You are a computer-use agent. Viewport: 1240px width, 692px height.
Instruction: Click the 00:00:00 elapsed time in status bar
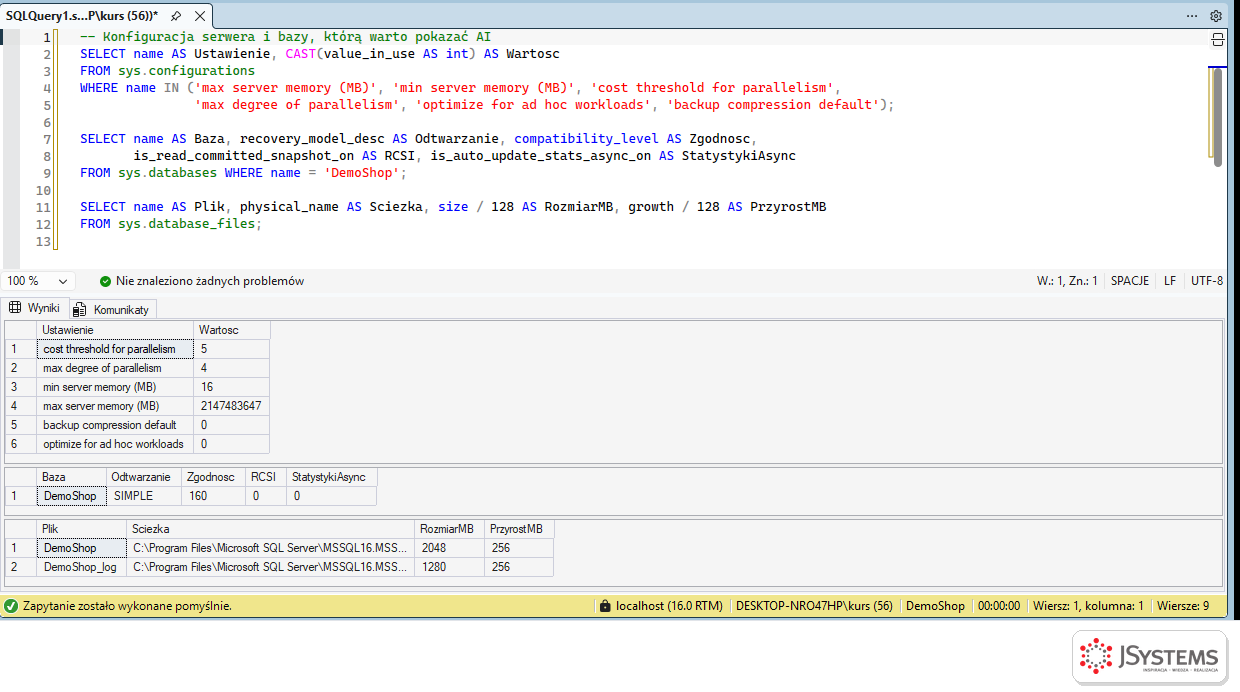(999, 606)
